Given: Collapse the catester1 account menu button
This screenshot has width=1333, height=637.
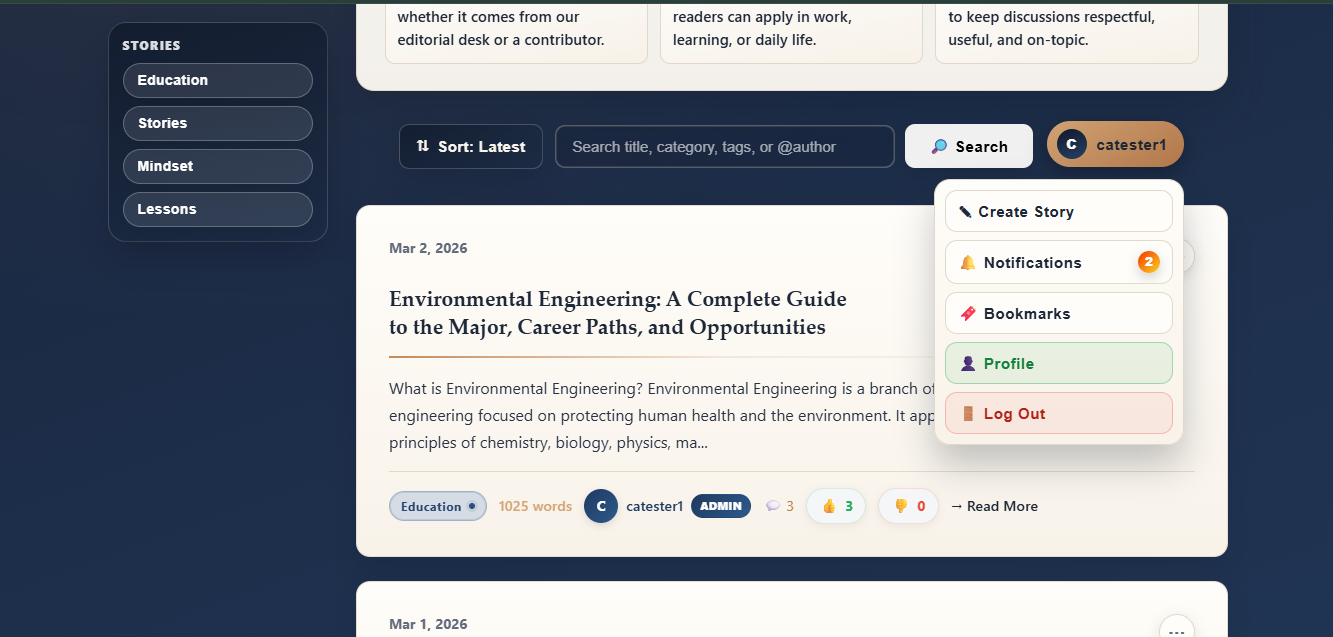Looking at the screenshot, I should click(x=1115, y=145).
